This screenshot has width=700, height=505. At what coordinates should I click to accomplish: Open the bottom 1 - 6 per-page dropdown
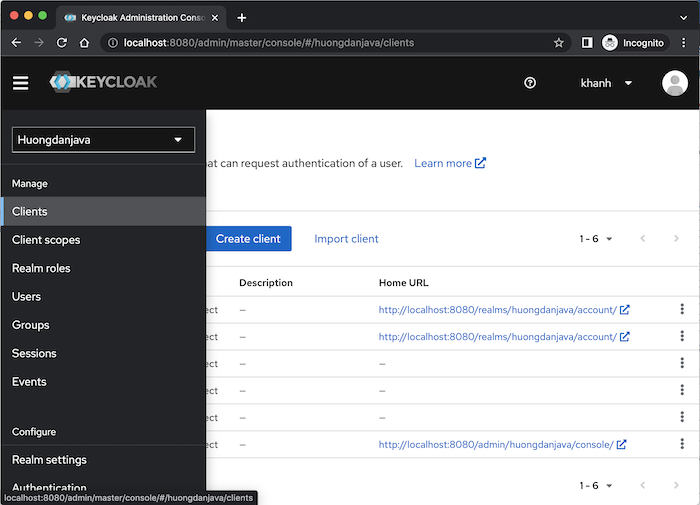596,485
